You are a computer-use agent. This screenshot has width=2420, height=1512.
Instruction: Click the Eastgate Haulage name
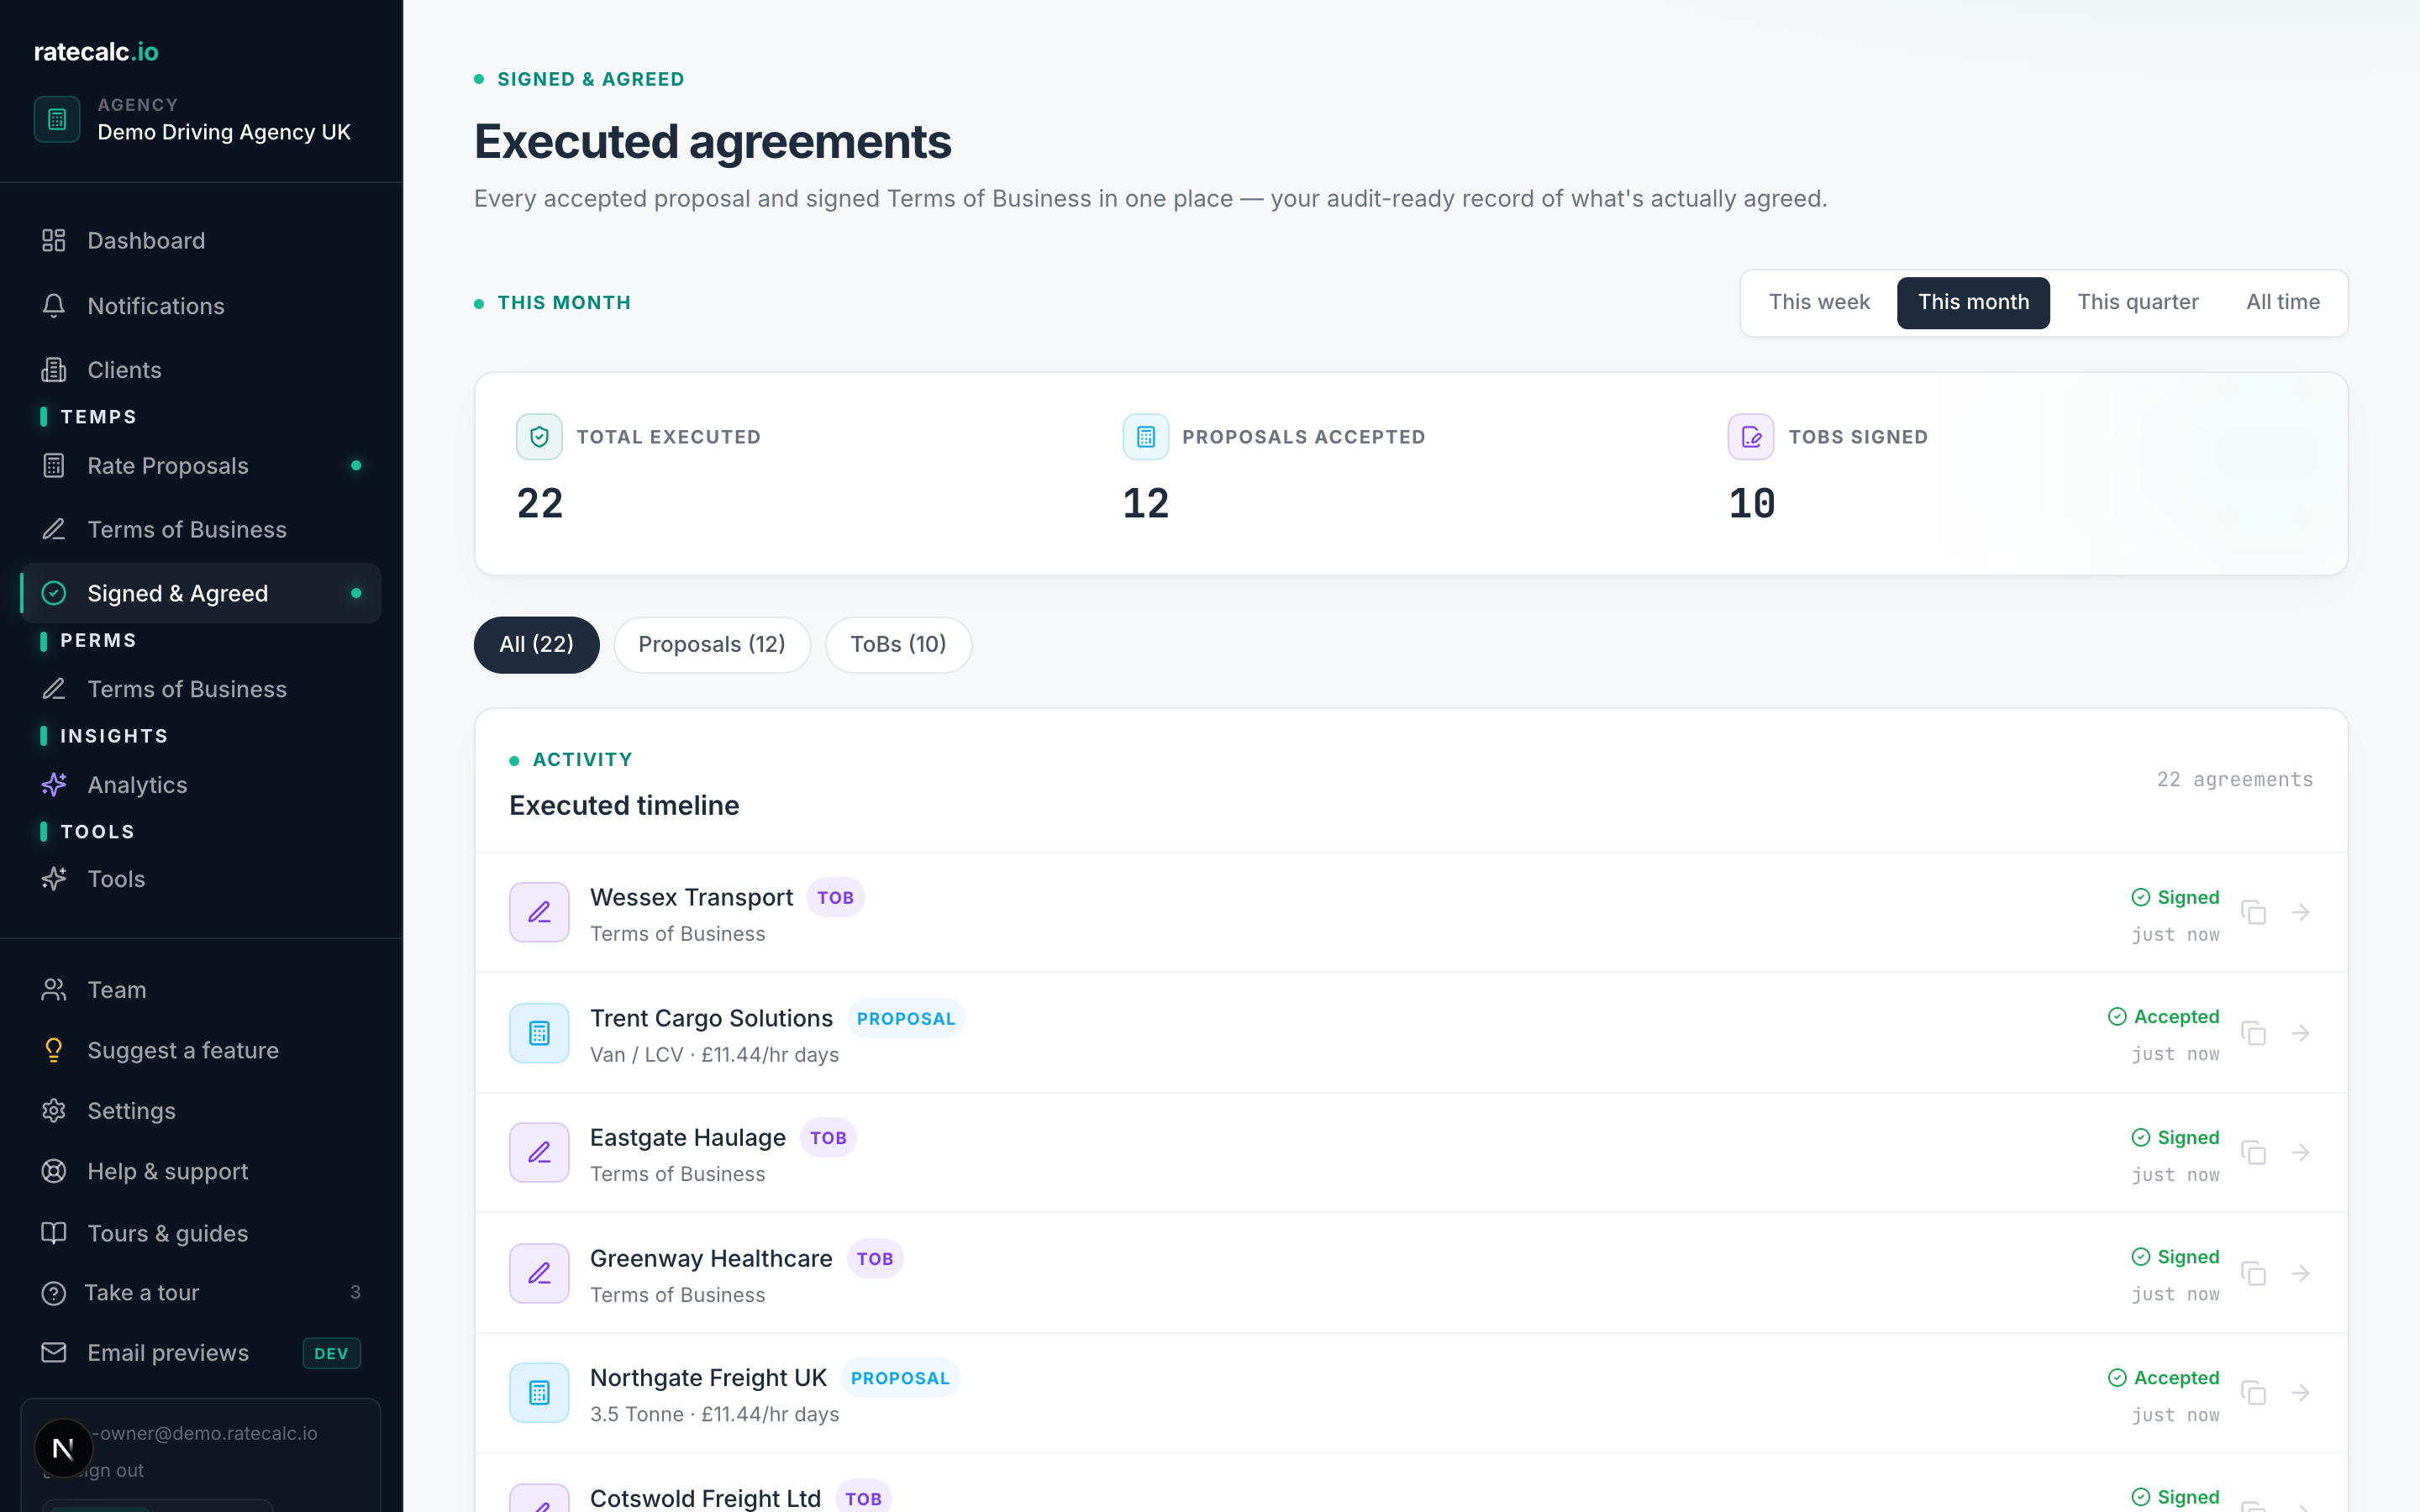coord(688,1138)
